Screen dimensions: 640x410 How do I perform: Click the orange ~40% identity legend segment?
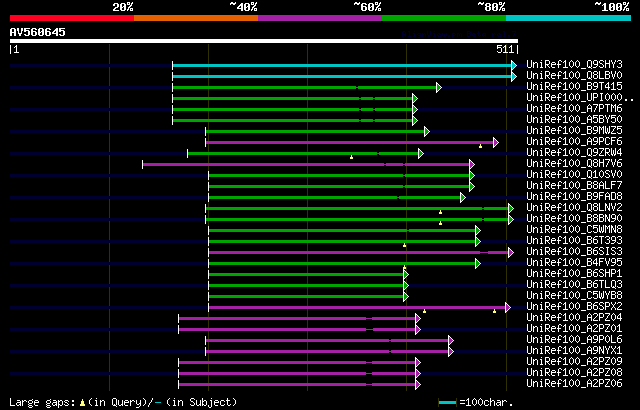[196, 18]
